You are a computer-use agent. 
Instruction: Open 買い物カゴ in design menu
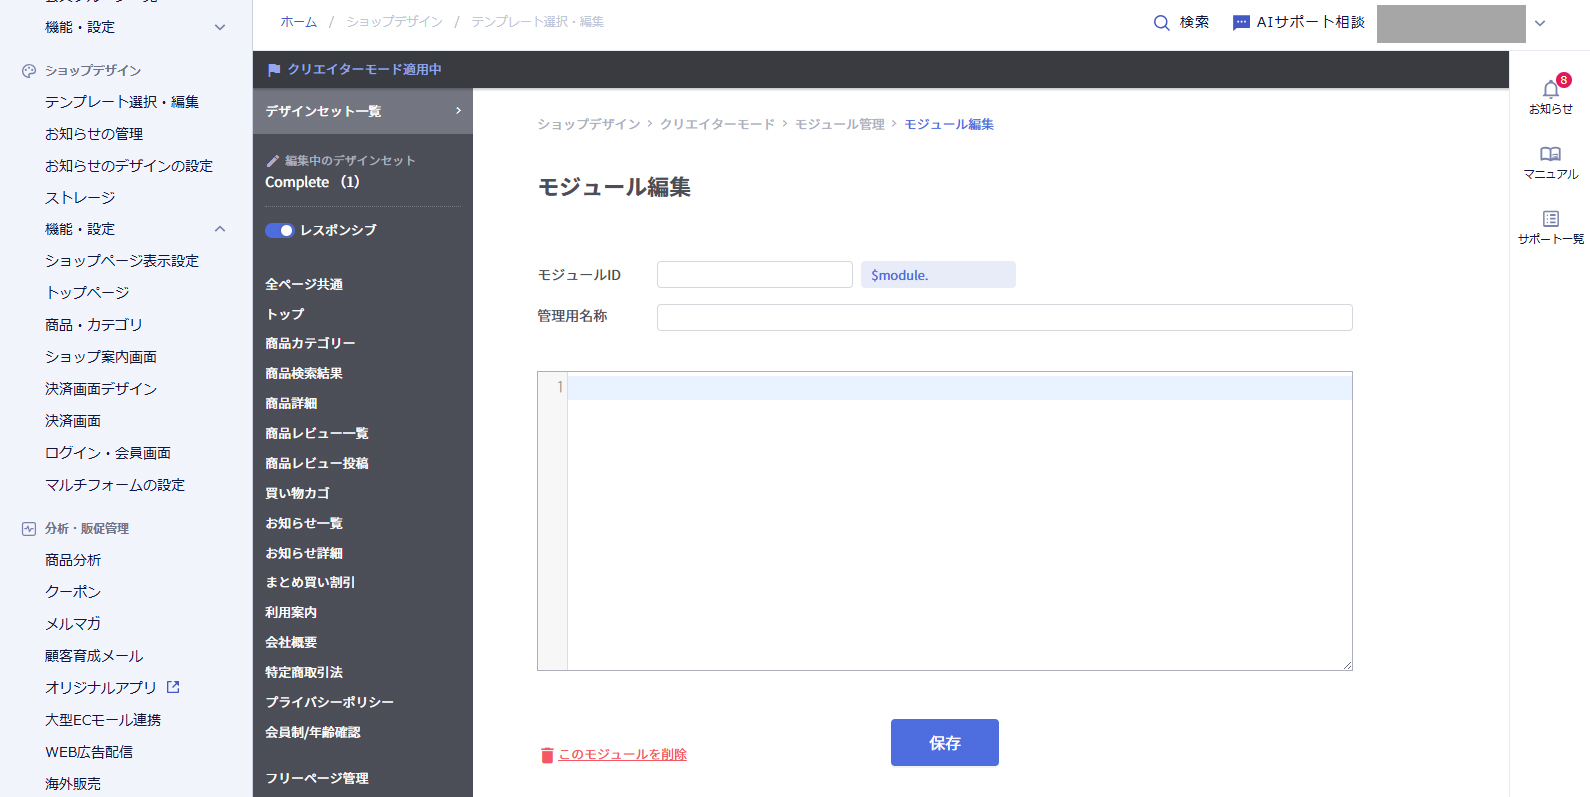coord(297,493)
